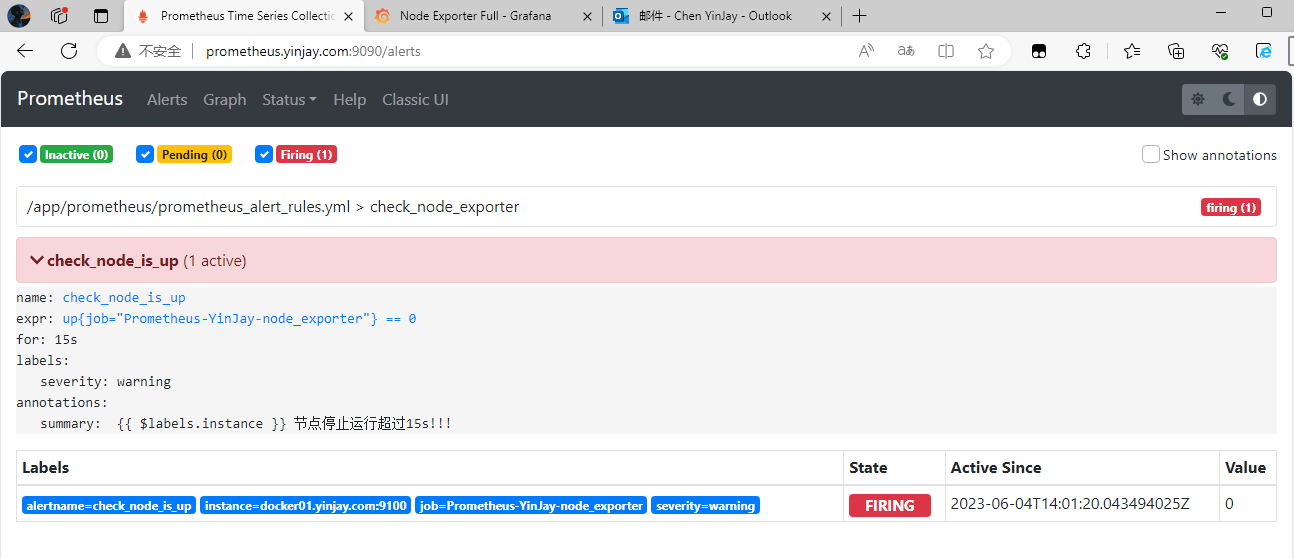Switch to Classic UI

415,99
